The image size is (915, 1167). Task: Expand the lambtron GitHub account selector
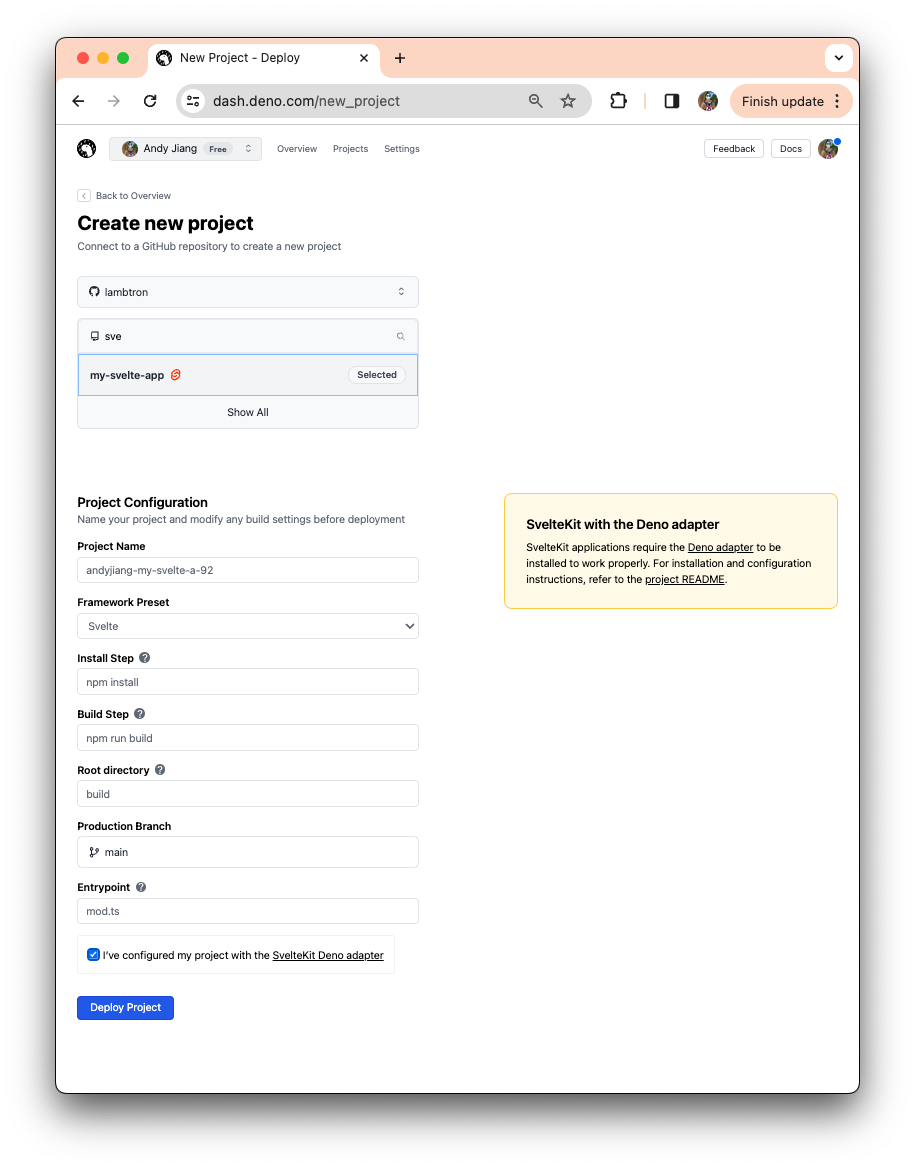coord(248,292)
